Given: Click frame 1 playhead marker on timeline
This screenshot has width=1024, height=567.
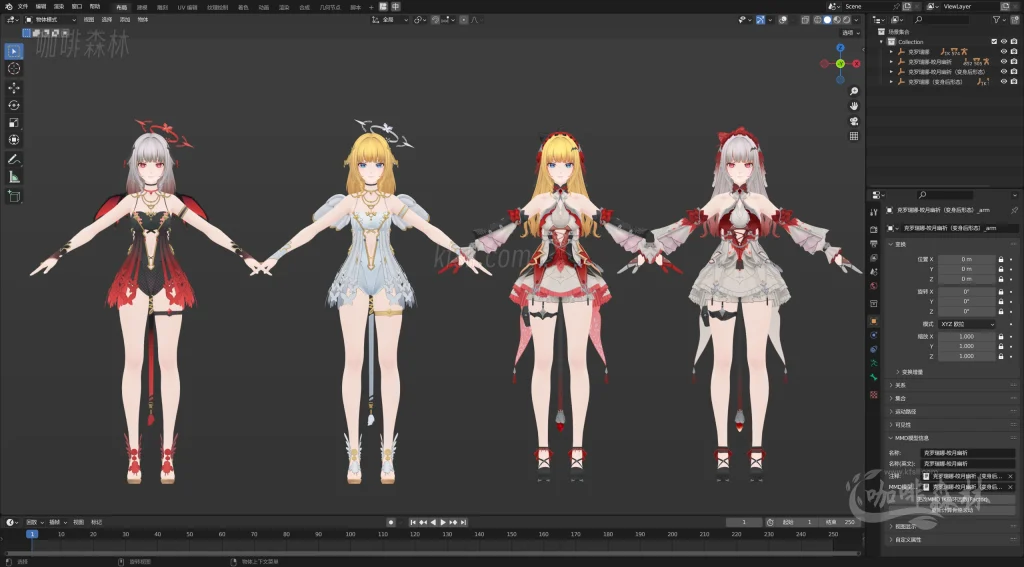Looking at the screenshot, I should (x=31, y=534).
